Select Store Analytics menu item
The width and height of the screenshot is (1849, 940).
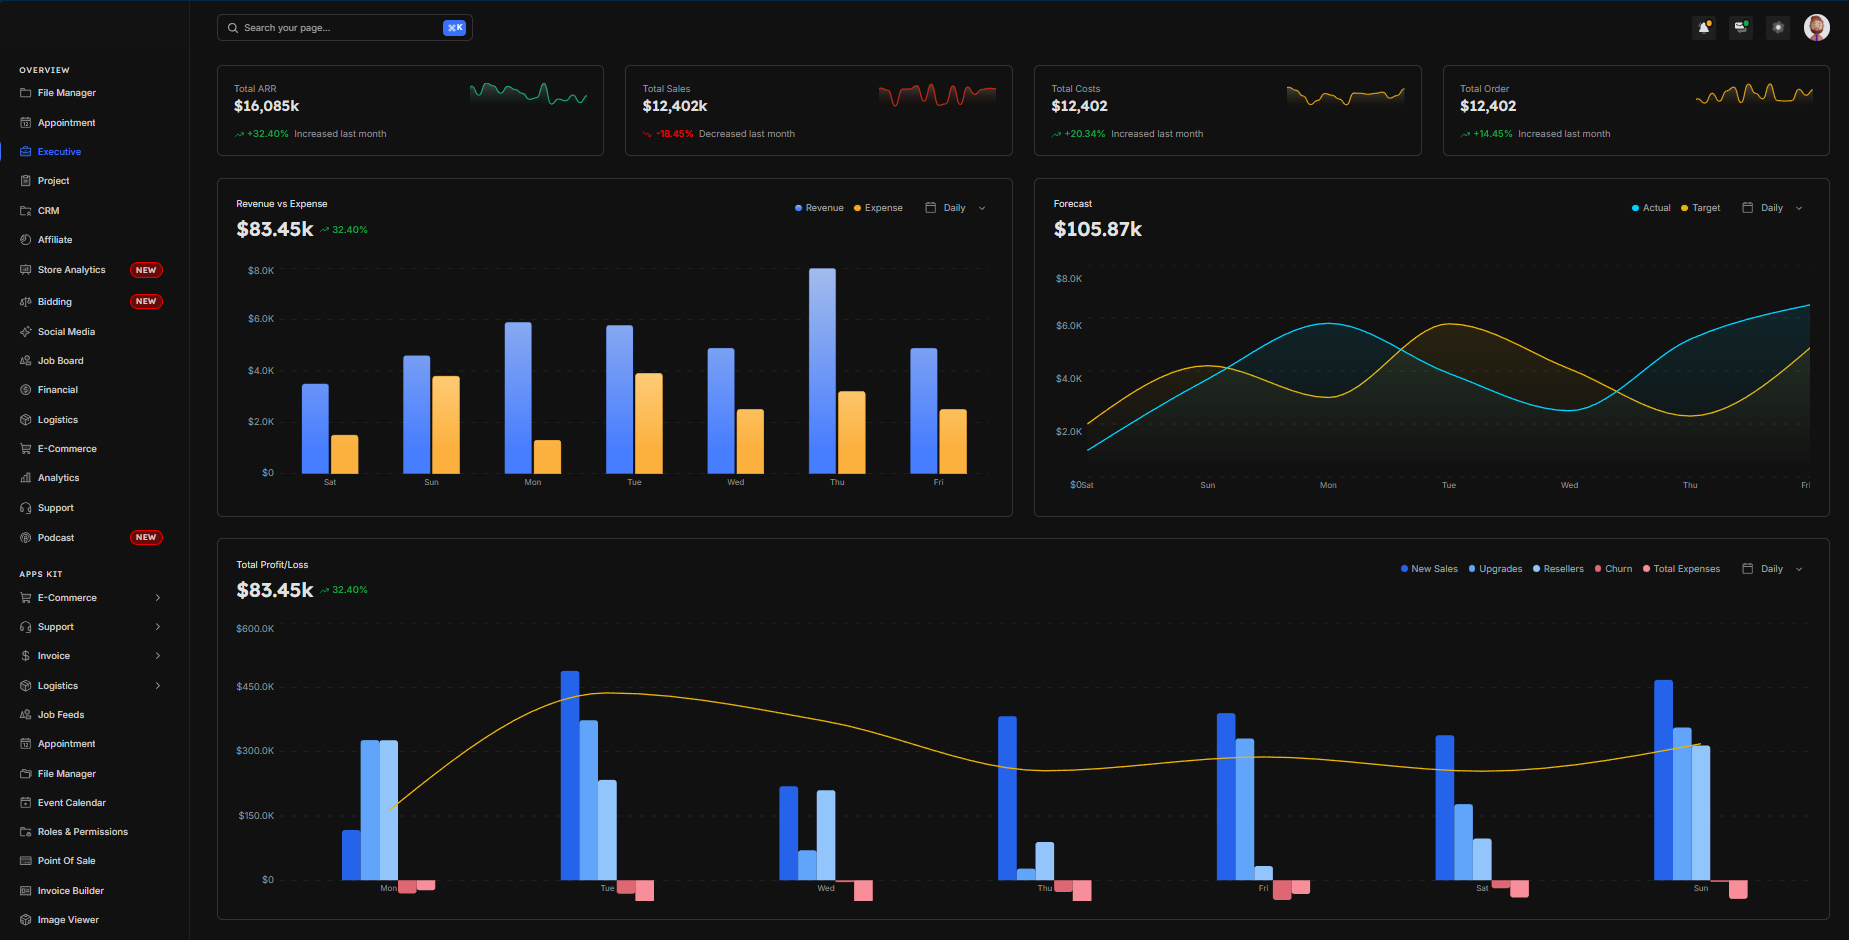pyautogui.click(x=71, y=270)
